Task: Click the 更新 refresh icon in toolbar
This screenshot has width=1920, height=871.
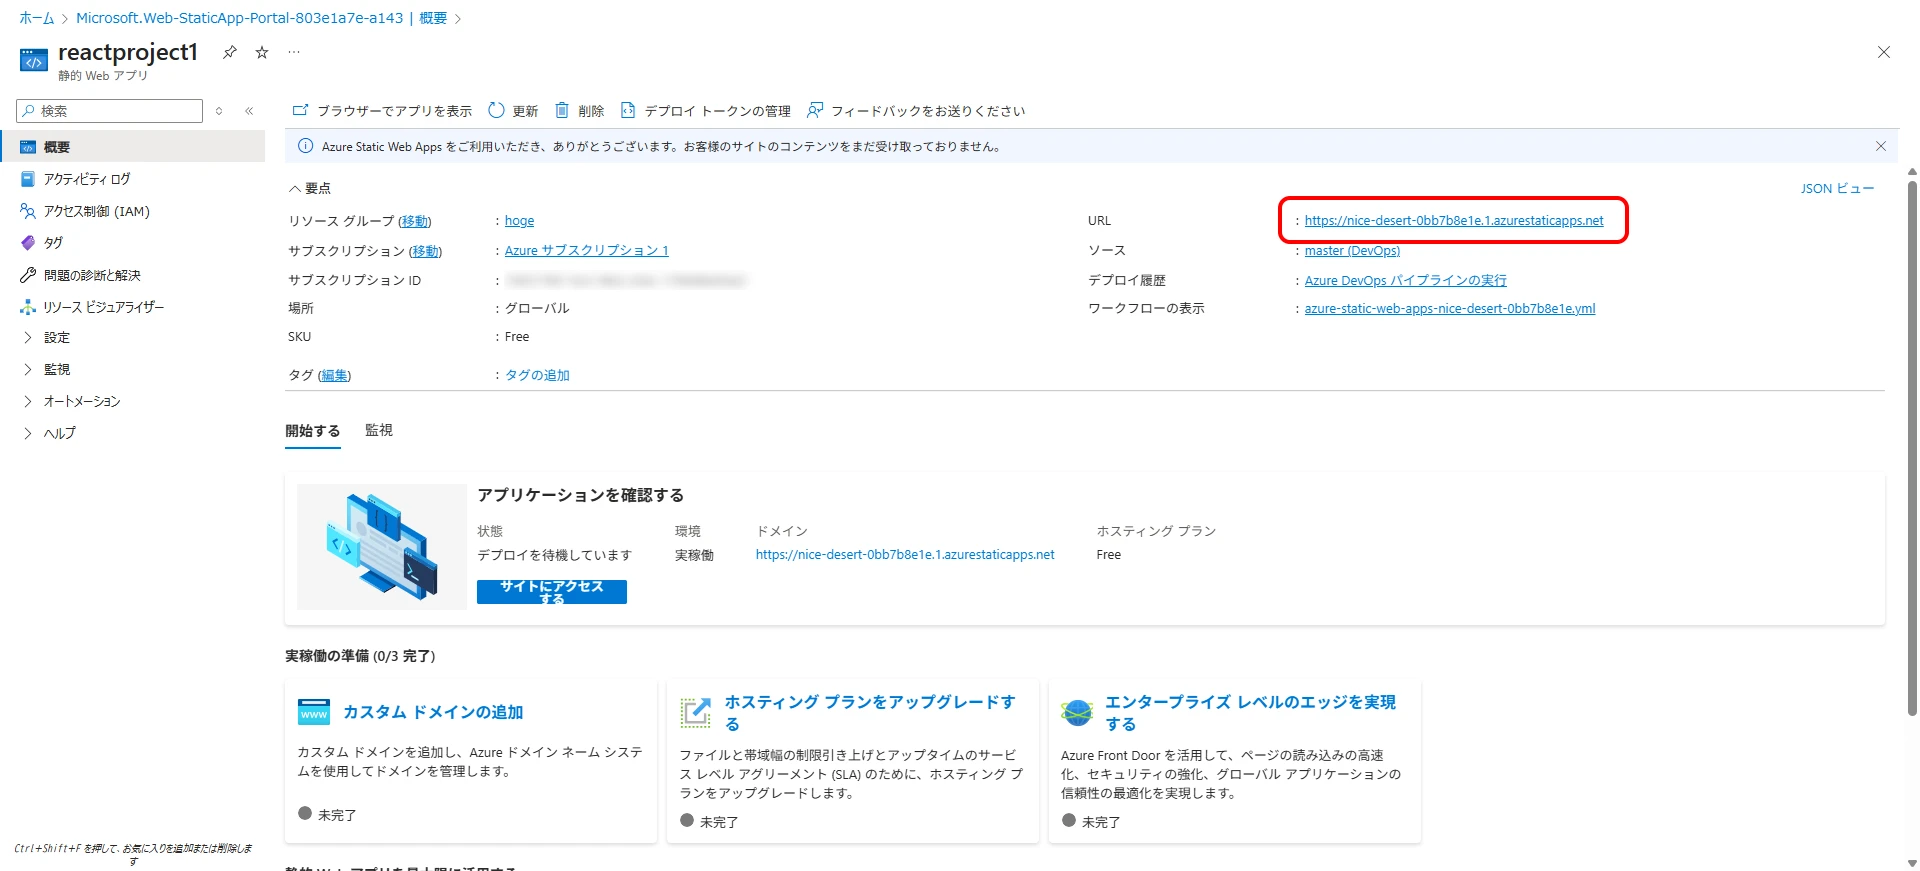Action: 497,111
